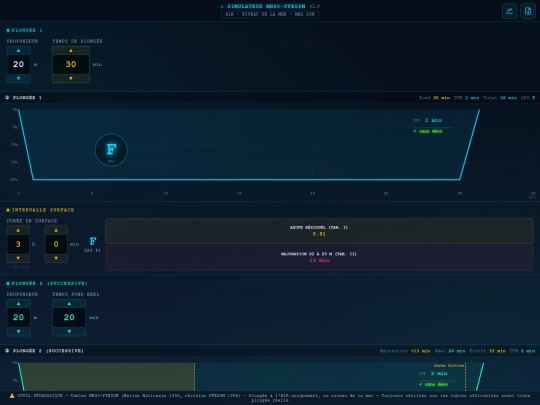Increase Plongée 1 temps de plongée
The image size is (540, 405).
pyautogui.click(x=71, y=51)
